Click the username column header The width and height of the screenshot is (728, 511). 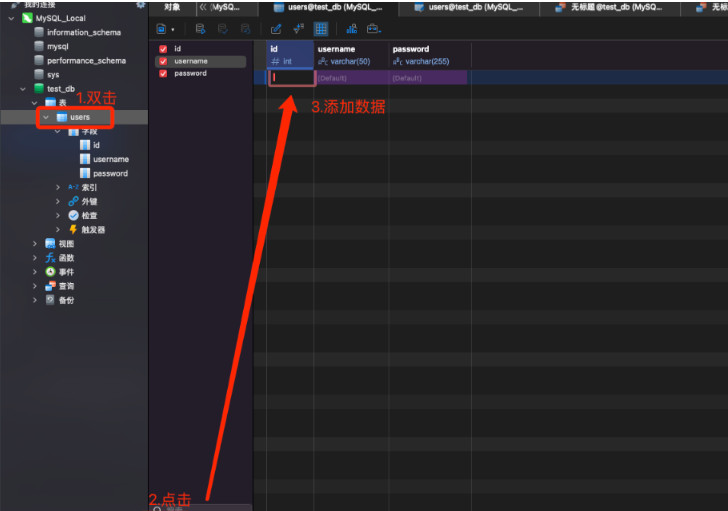[x=351, y=55]
